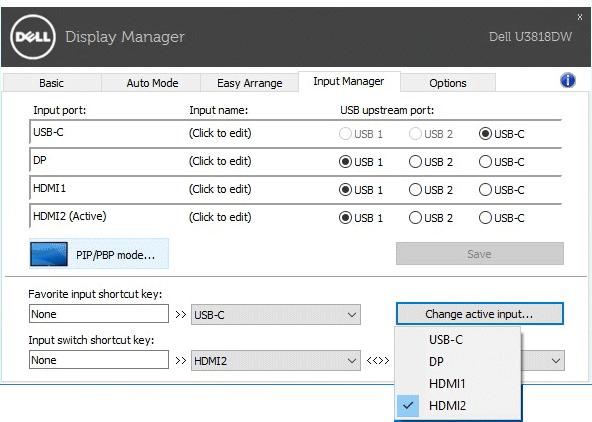
Task: Select USB 2 upstream for HDMI1 input
Action: click(431, 189)
